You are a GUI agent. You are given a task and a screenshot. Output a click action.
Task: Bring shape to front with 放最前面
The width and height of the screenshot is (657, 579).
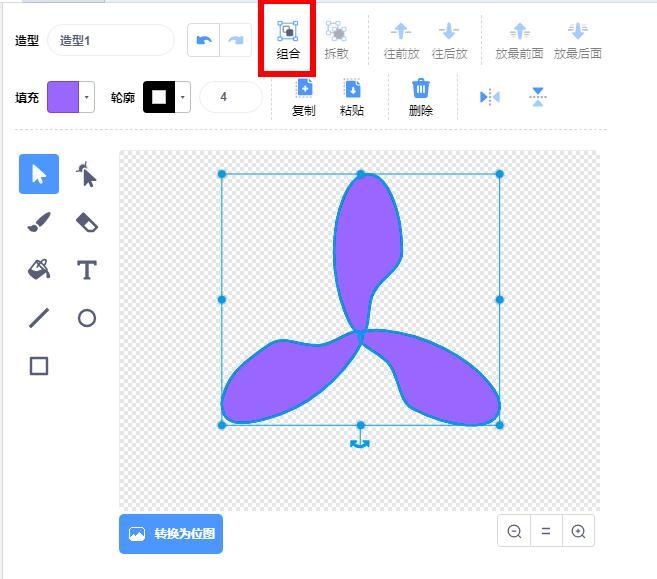coord(519,40)
